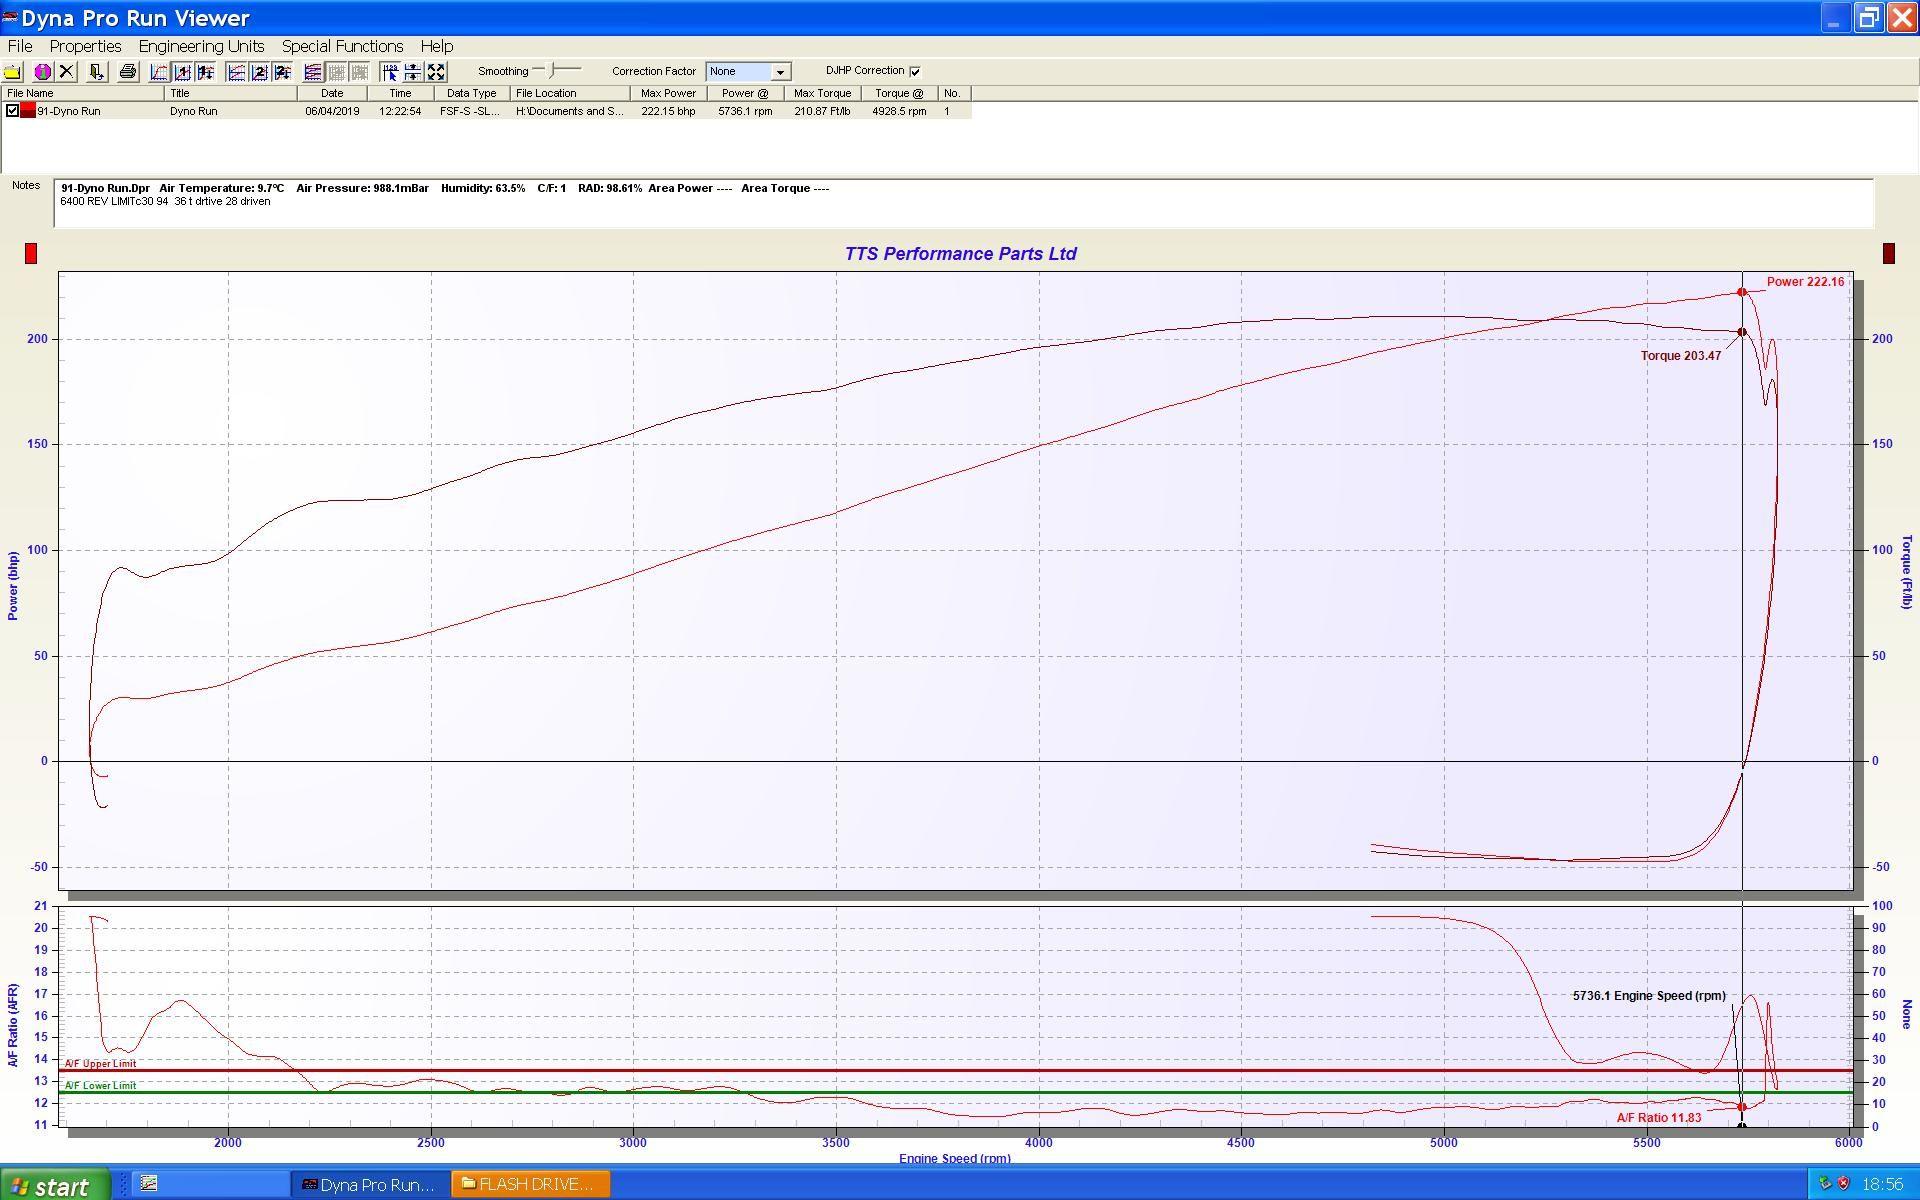Screen dimensions: 1920x1200
Task: Click the remove run X icon
Action: [x=66, y=72]
